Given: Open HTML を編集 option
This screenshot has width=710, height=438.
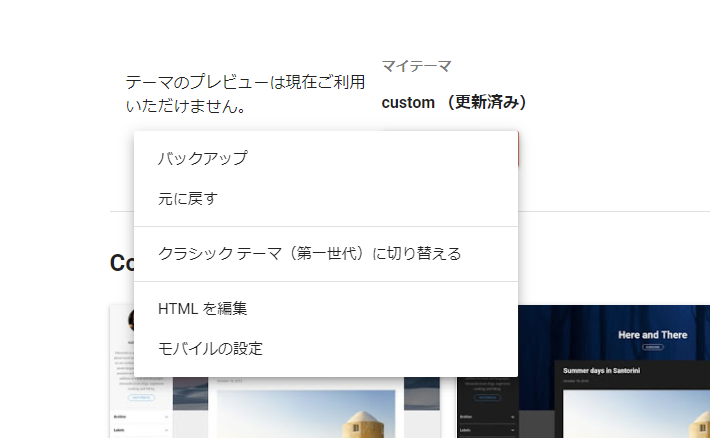Looking at the screenshot, I should click(x=326, y=309).
